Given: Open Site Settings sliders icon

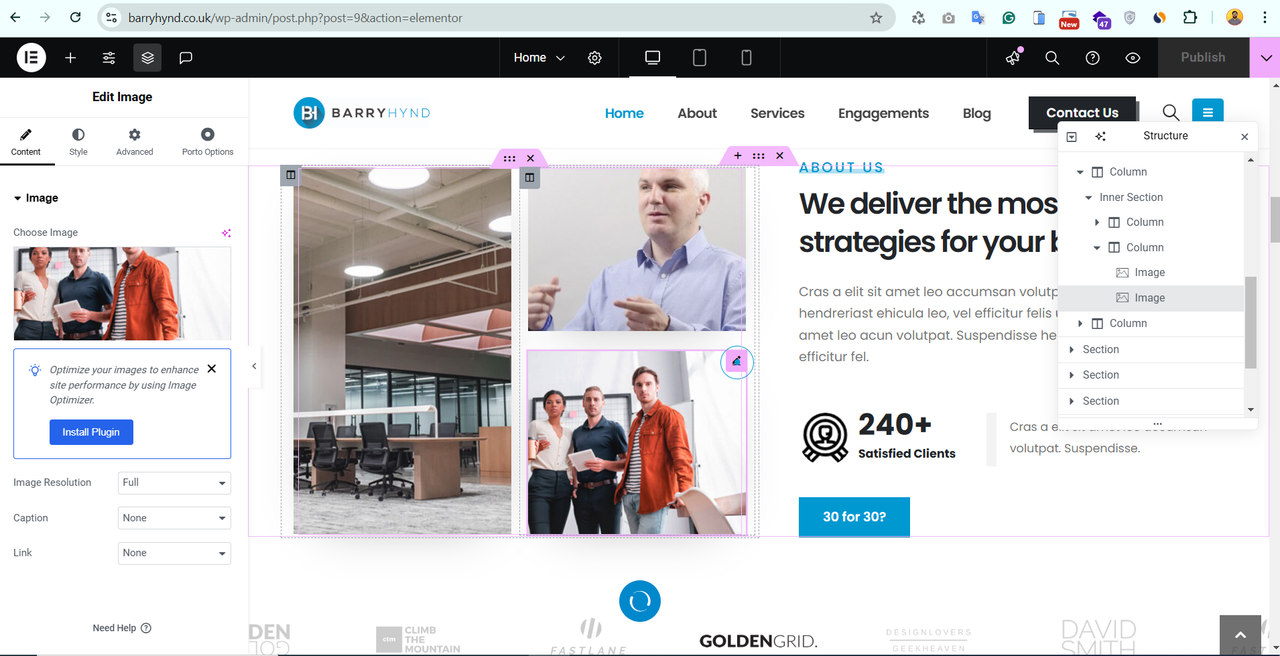Looking at the screenshot, I should coord(109,58).
